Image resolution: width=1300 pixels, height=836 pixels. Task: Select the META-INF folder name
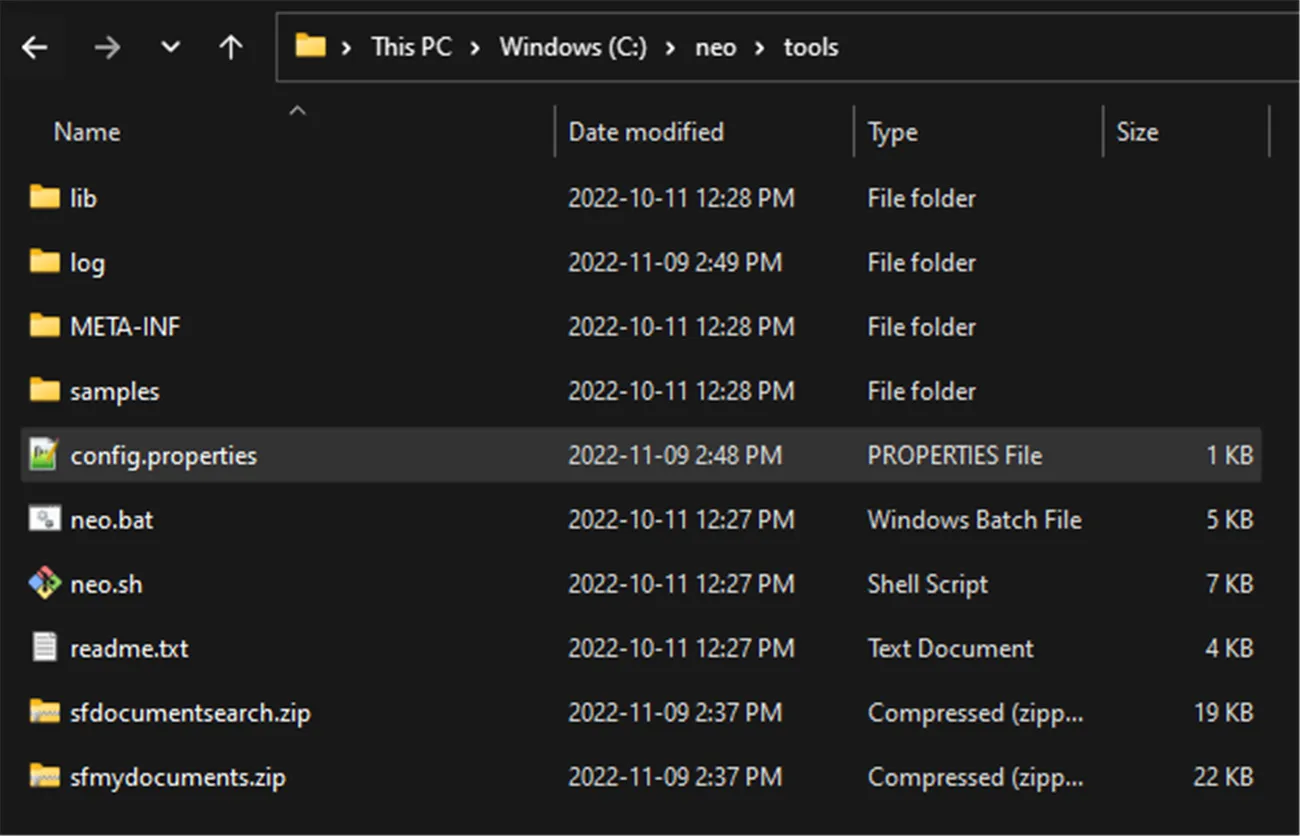tap(126, 326)
